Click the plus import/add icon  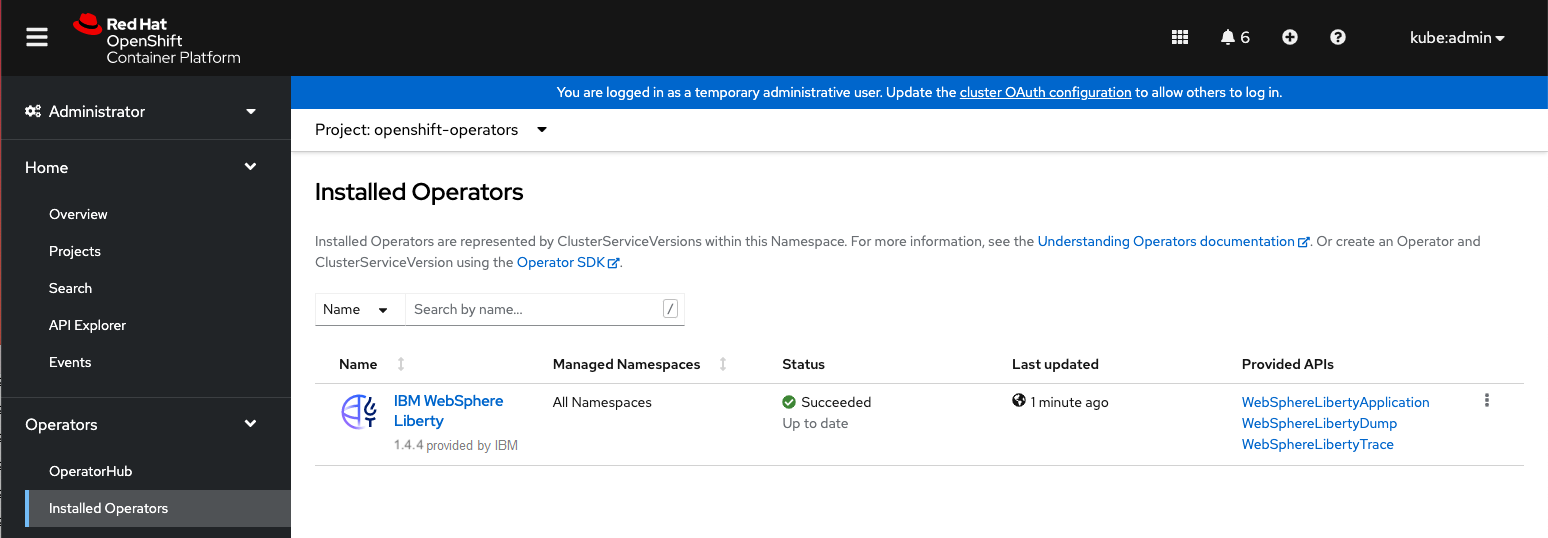pos(1290,37)
